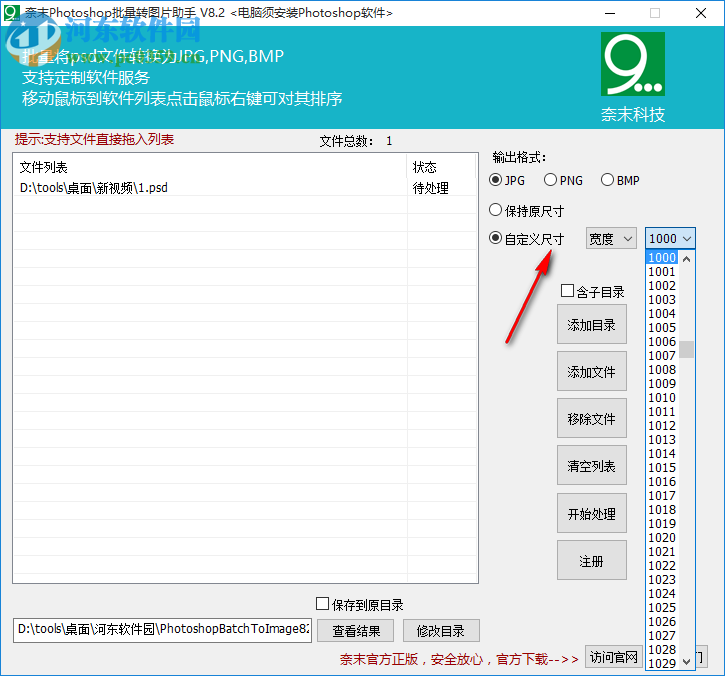Choose 1027 in the size list
Image resolution: width=725 pixels, height=676 pixels.
[662, 635]
